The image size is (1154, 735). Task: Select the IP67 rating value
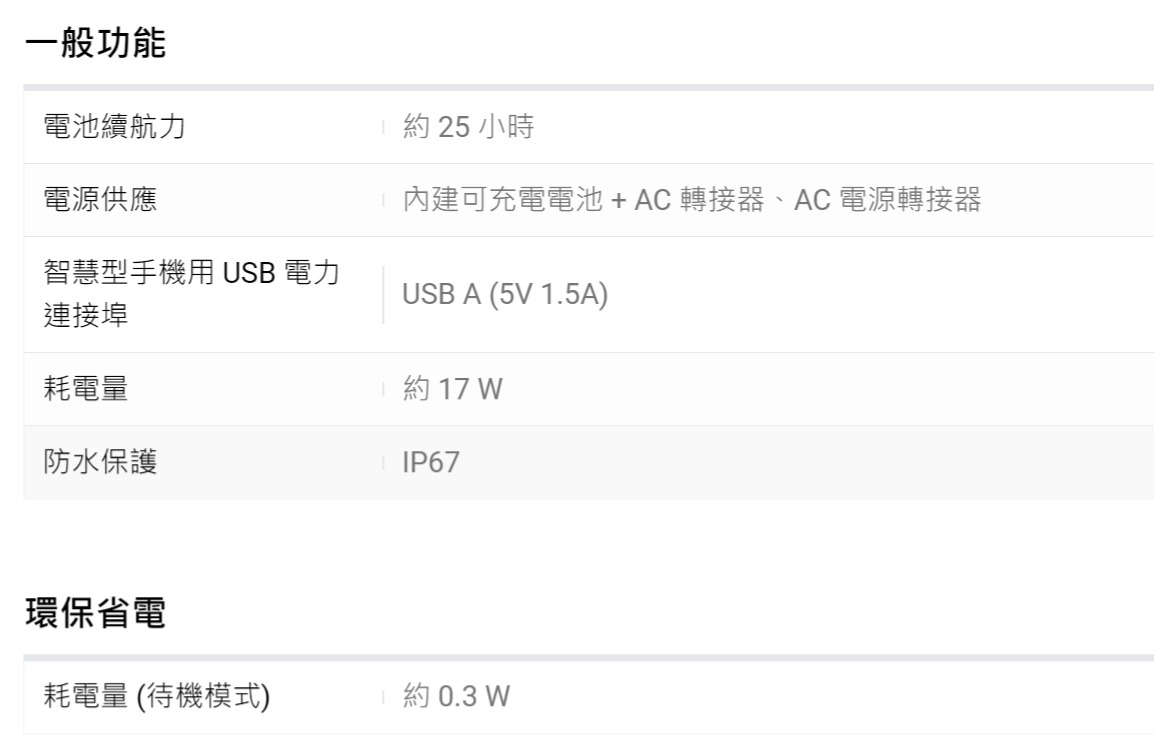tap(430, 463)
